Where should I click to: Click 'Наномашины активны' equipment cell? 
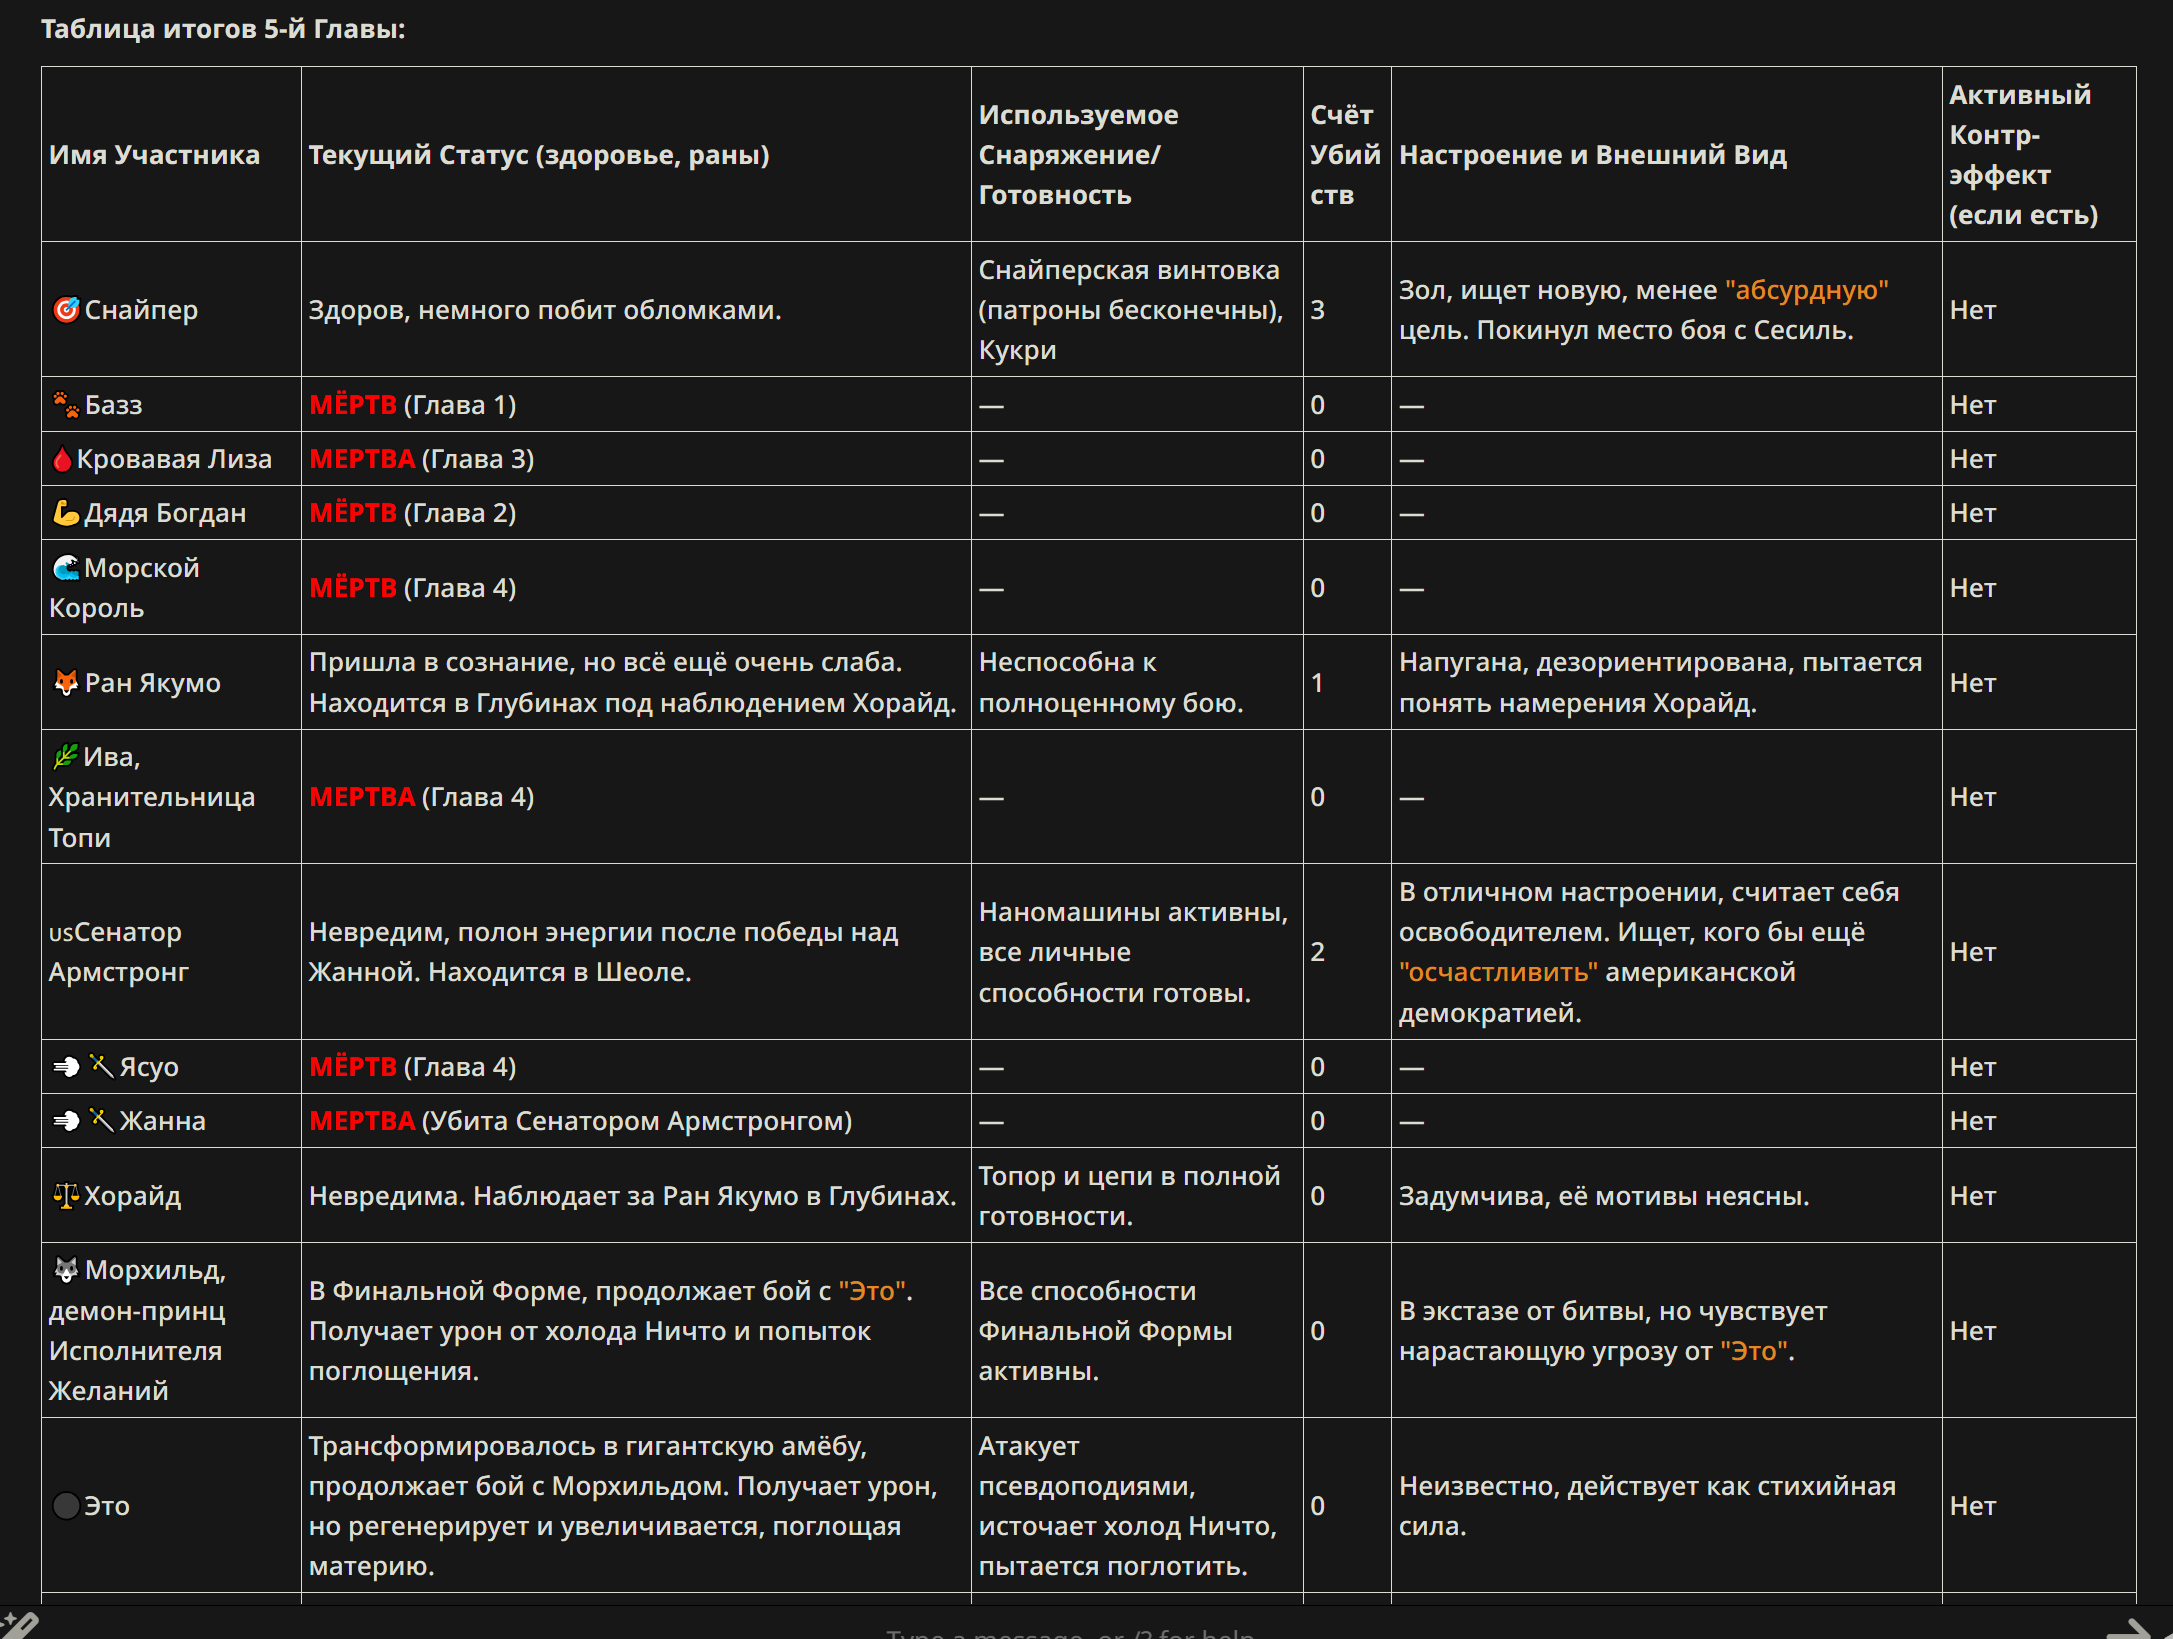point(1137,952)
